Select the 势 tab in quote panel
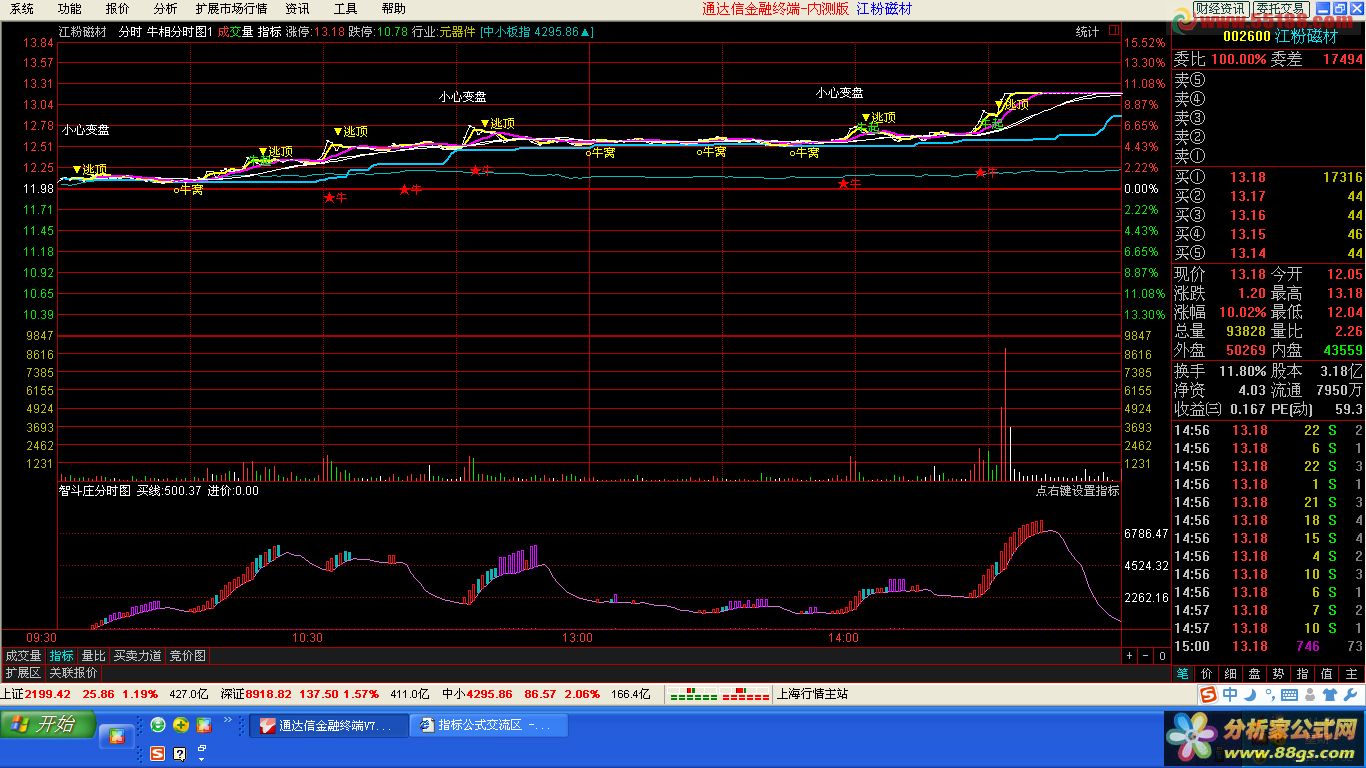The width and height of the screenshot is (1366, 768). 1278,674
